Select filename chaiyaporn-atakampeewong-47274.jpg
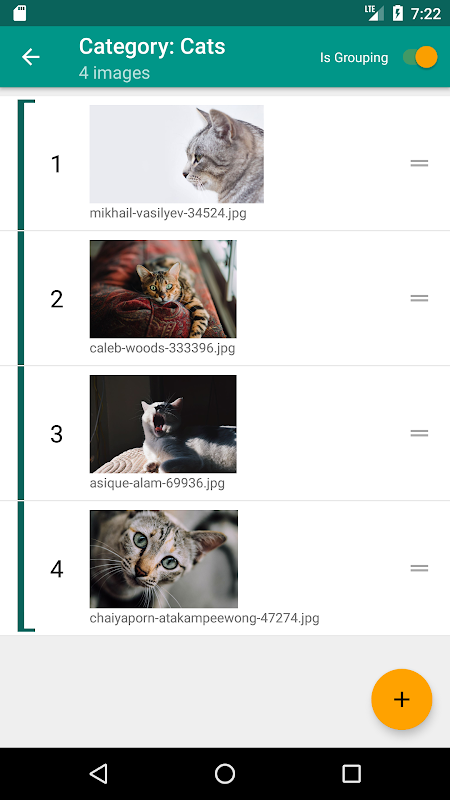This screenshot has height=800, width=450. pos(205,618)
